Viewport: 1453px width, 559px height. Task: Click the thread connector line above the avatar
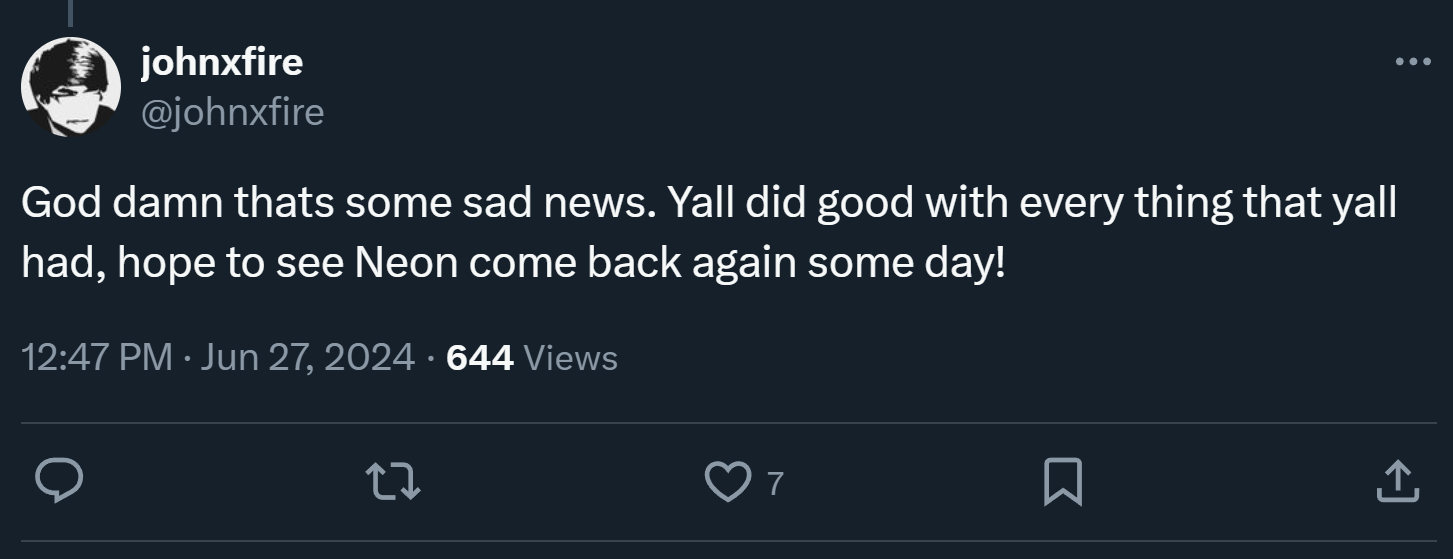71,10
